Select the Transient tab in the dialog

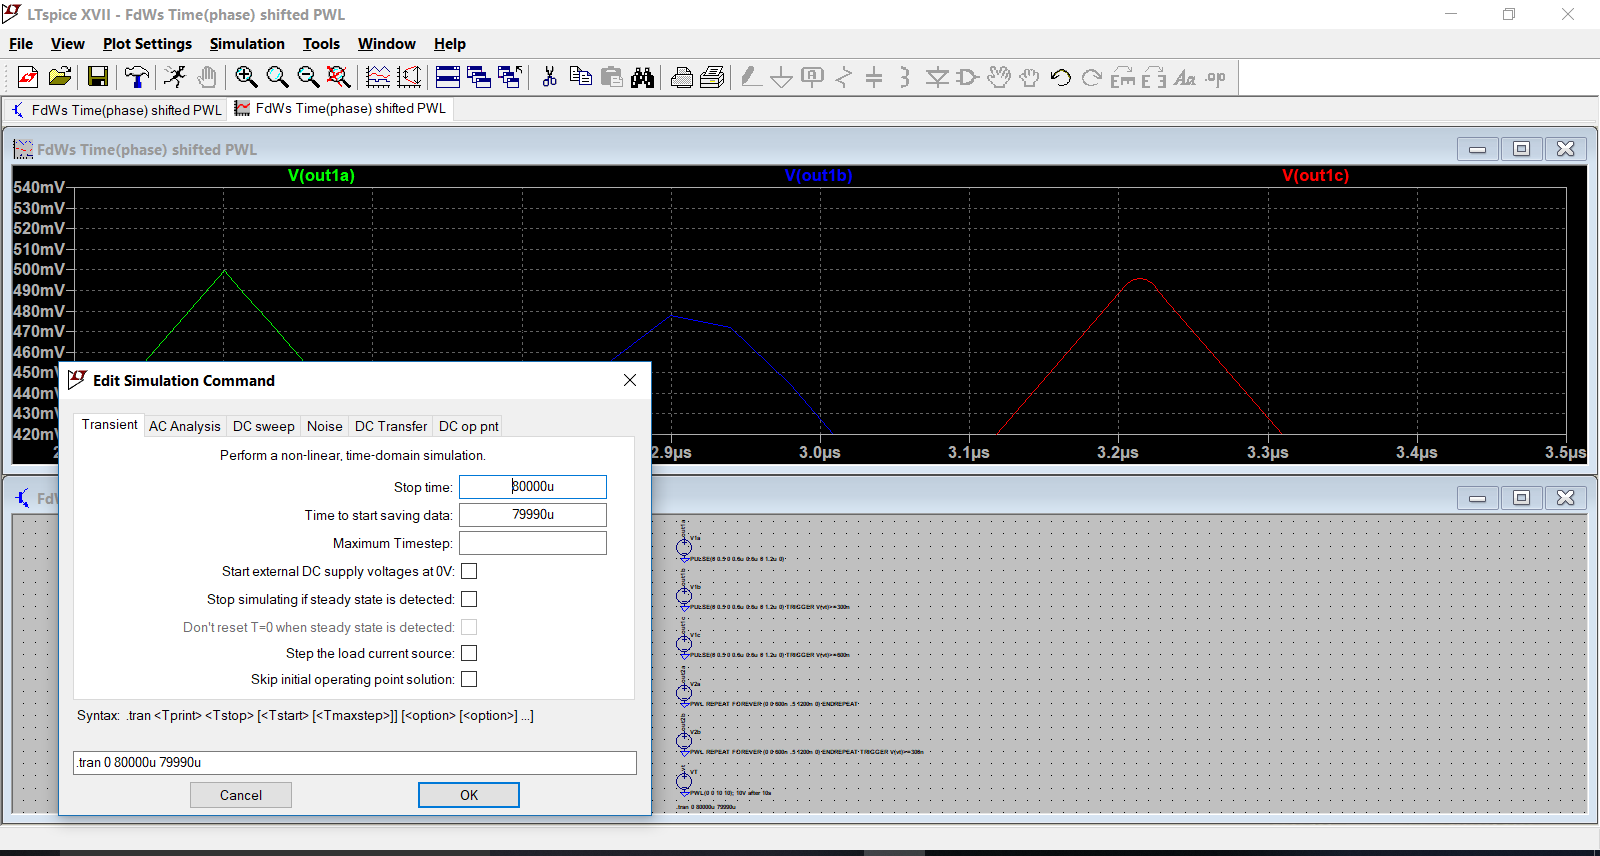coord(110,425)
